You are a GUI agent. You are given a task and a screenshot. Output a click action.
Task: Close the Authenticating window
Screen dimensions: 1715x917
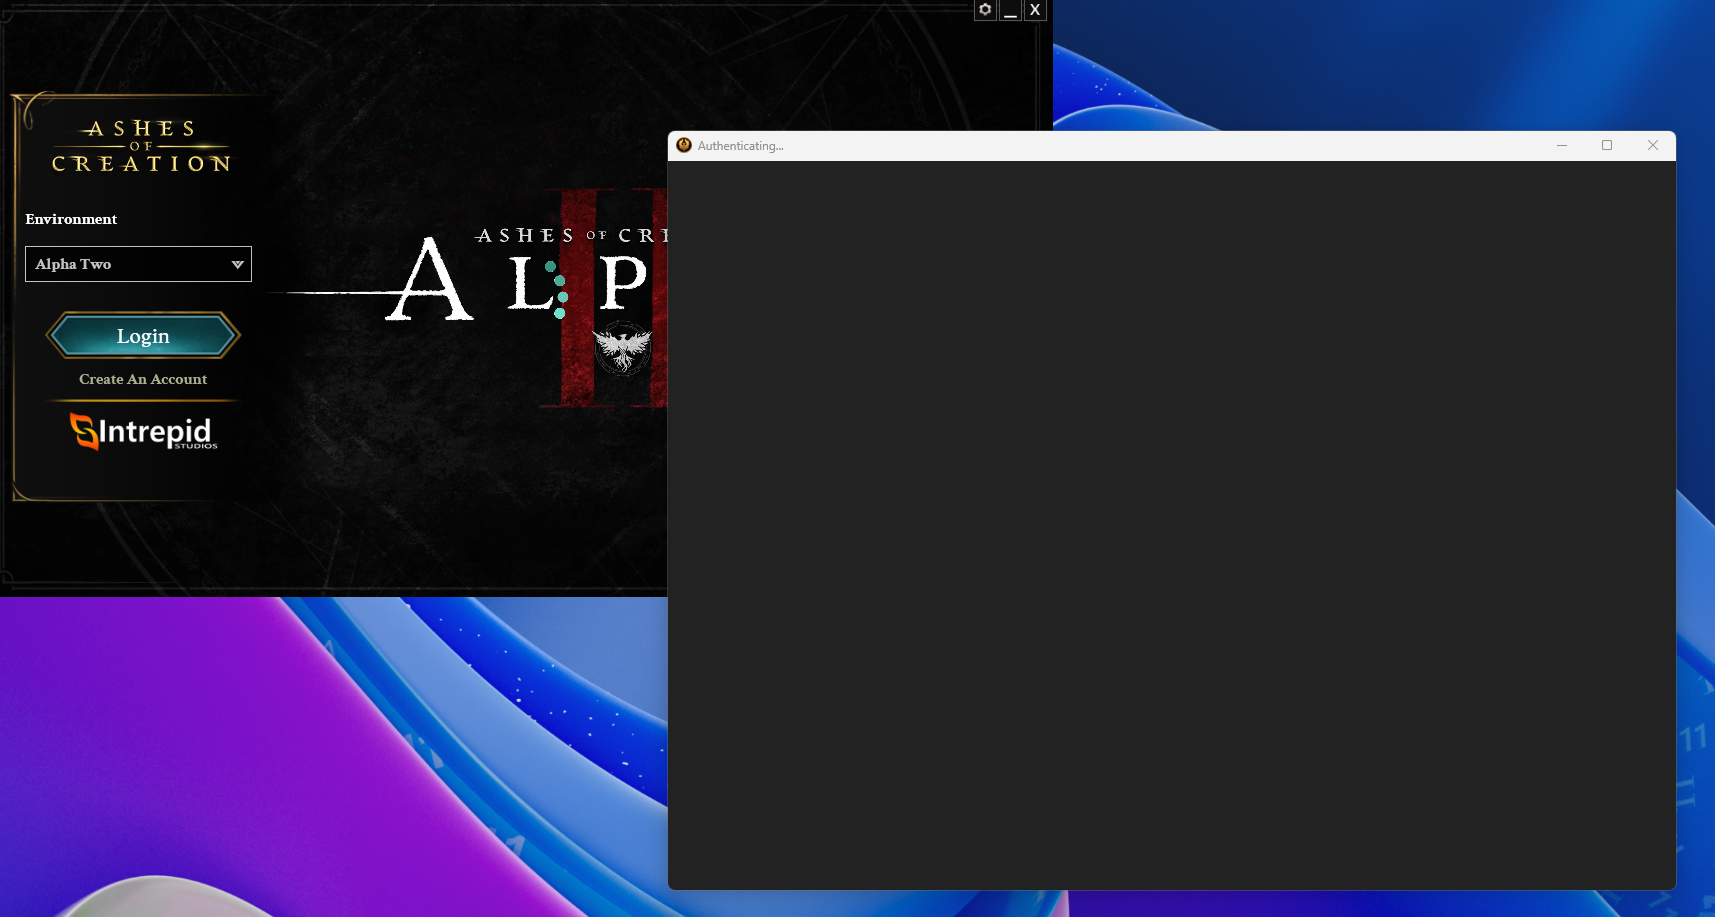coord(1652,145)
